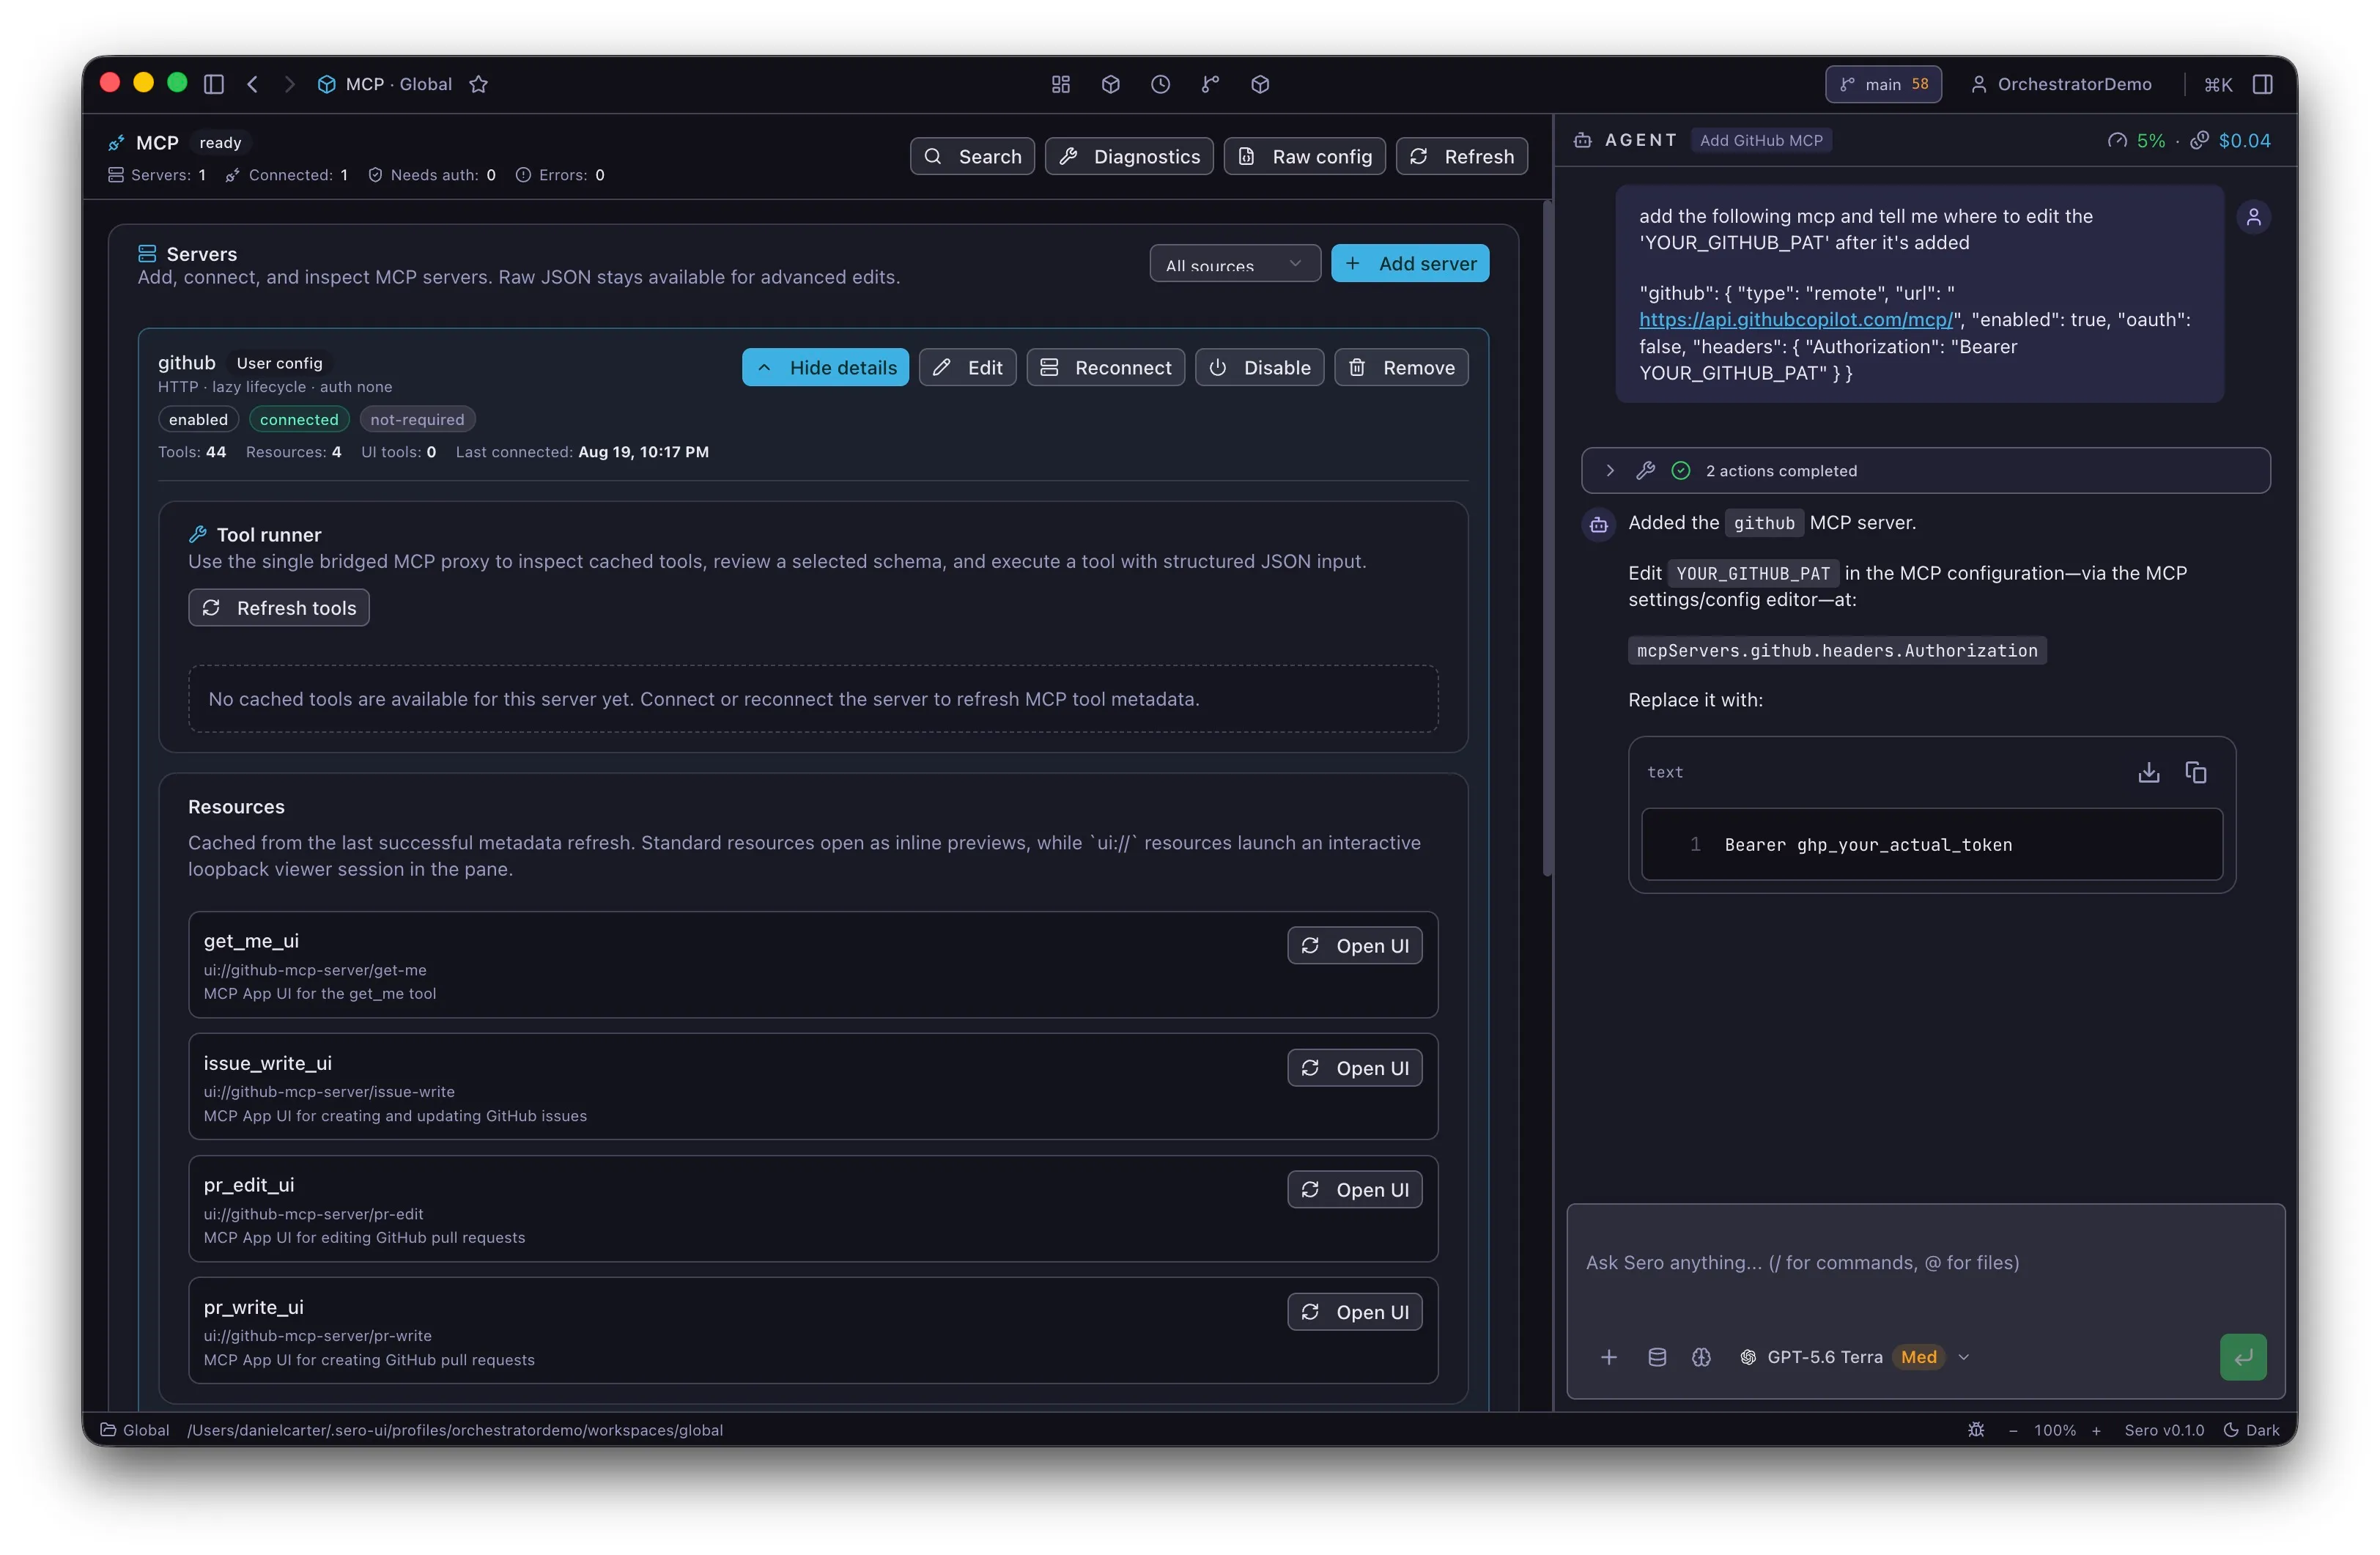Image resolution: width=2380 pixels, height=1555 pixels.
Task: Reconnect the github server
Action: [x=1105, y=367]
